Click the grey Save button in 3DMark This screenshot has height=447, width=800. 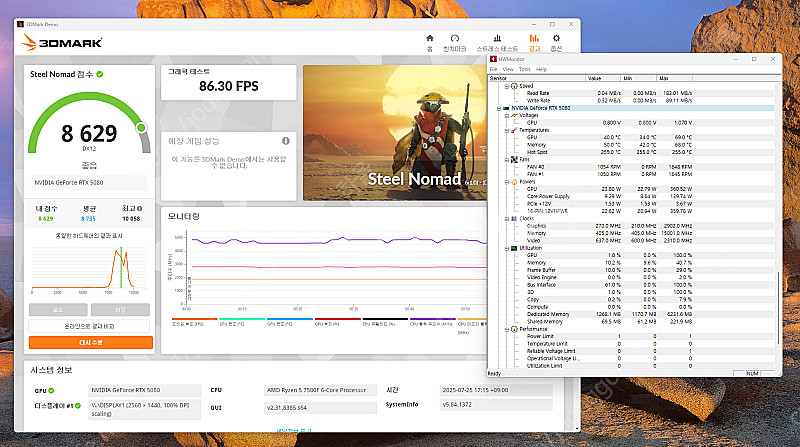click(120, 310)
